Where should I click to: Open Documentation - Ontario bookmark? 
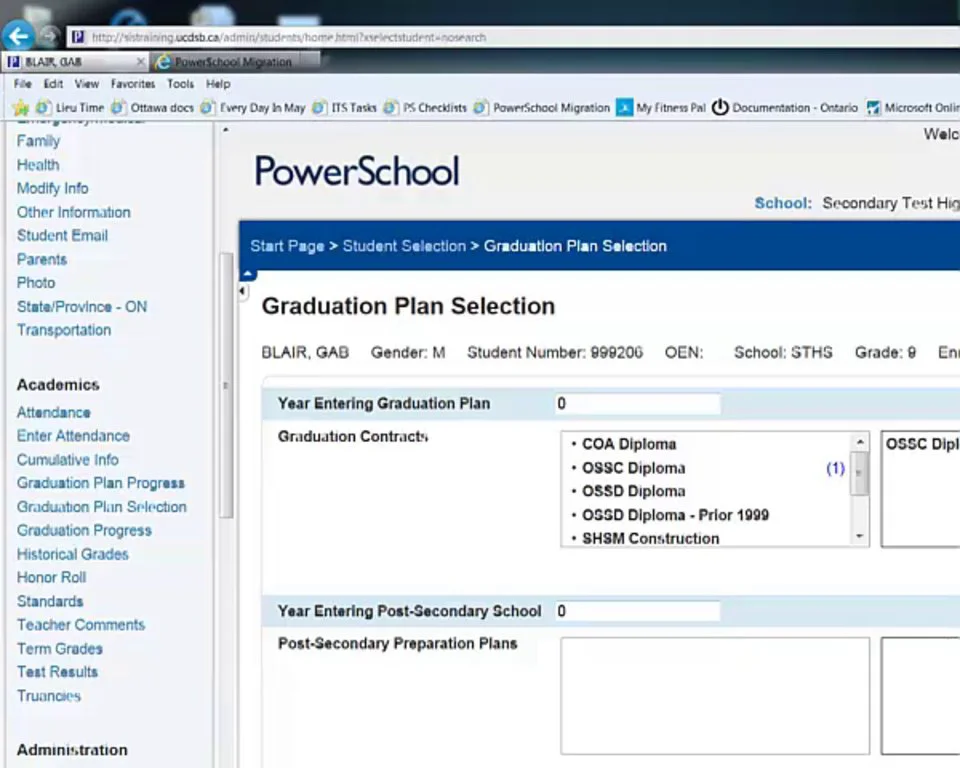[x=785, y=108]
